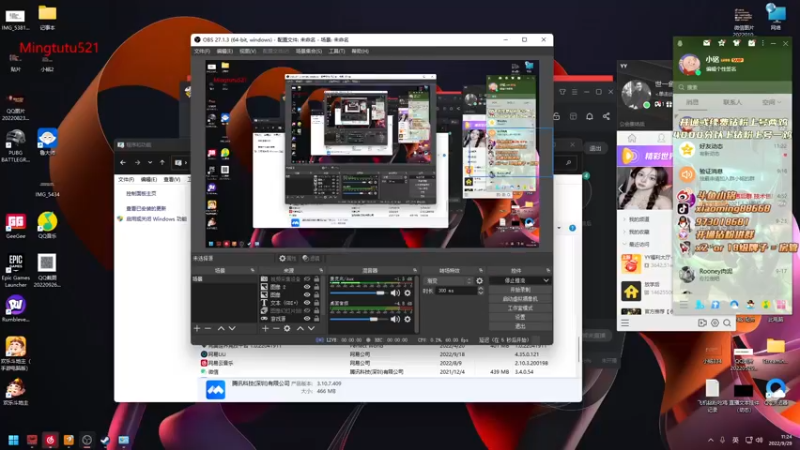
Task: Toggle visibility eye of the first source row
Action: coord(307,279)
